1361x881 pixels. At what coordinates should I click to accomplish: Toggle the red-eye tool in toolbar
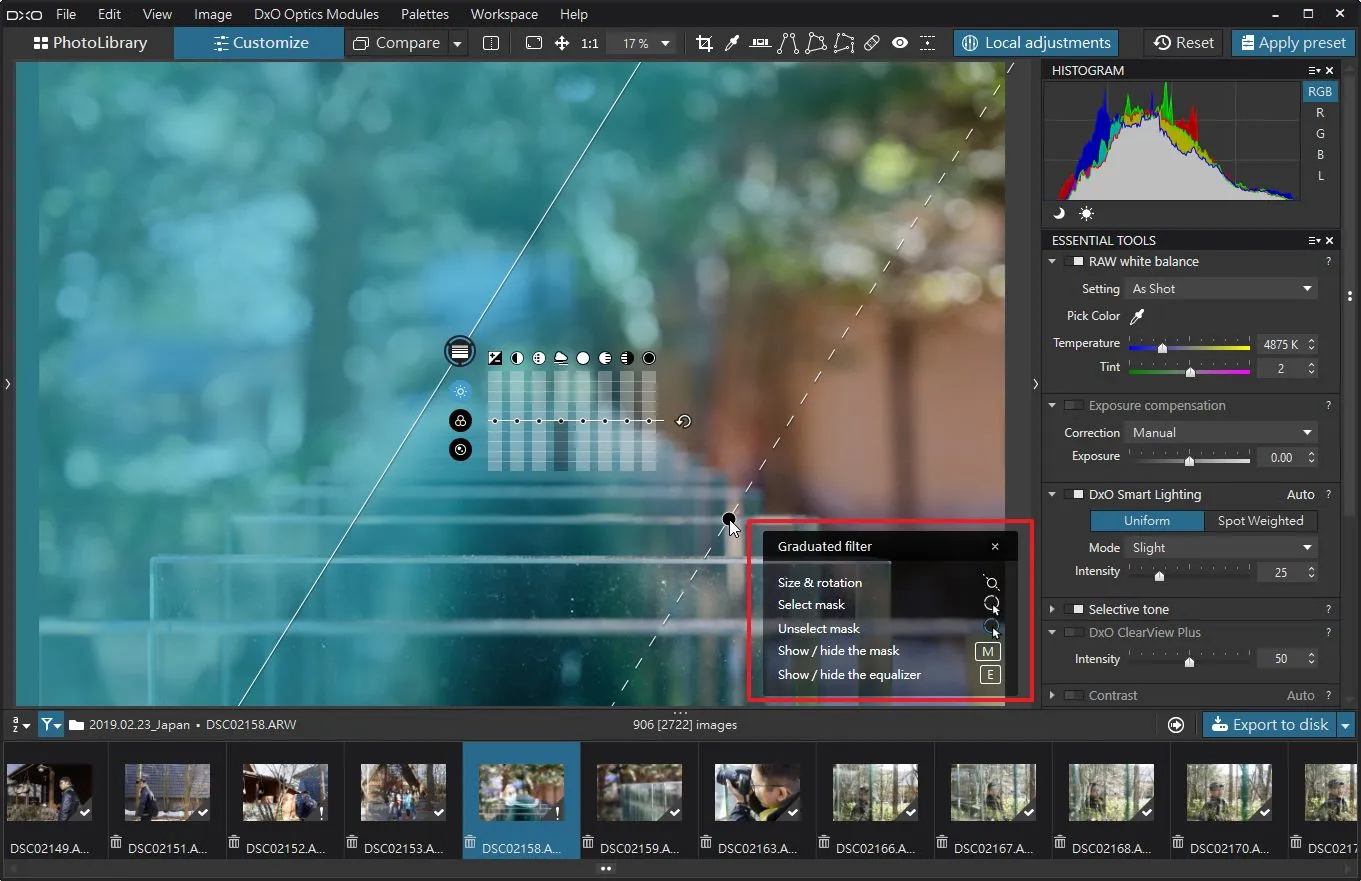pyautogui.click(x=900, y=43)
